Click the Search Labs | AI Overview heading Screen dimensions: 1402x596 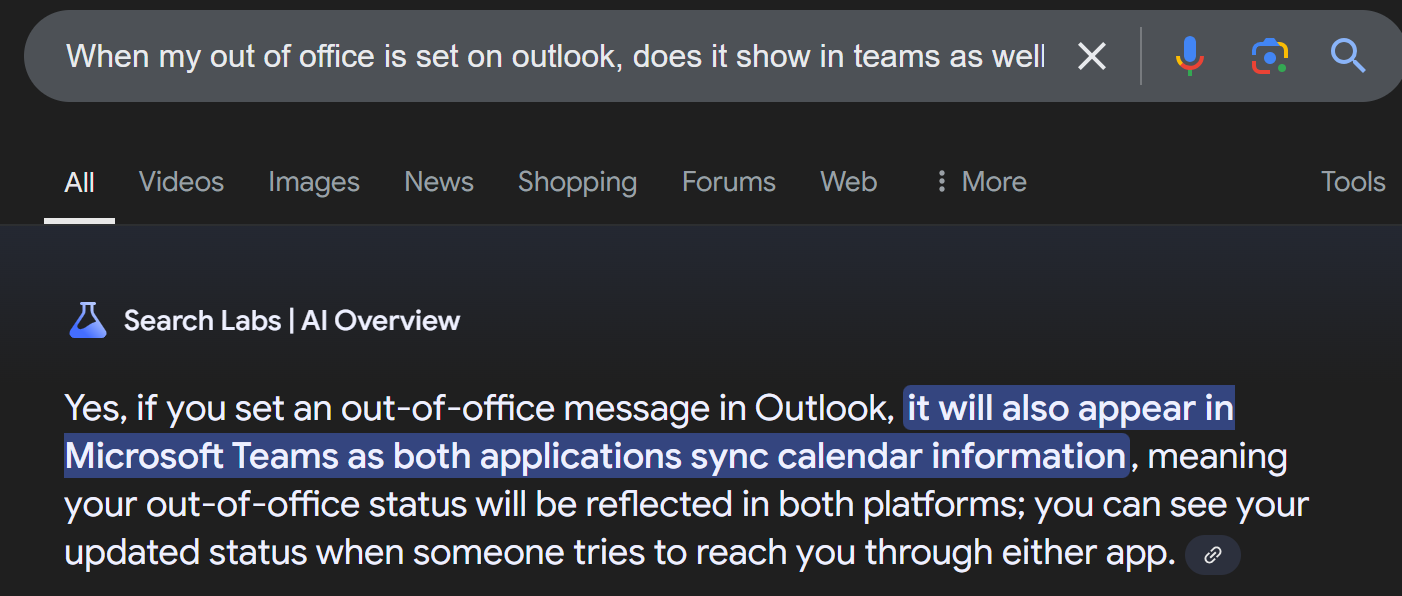(292, 320)
